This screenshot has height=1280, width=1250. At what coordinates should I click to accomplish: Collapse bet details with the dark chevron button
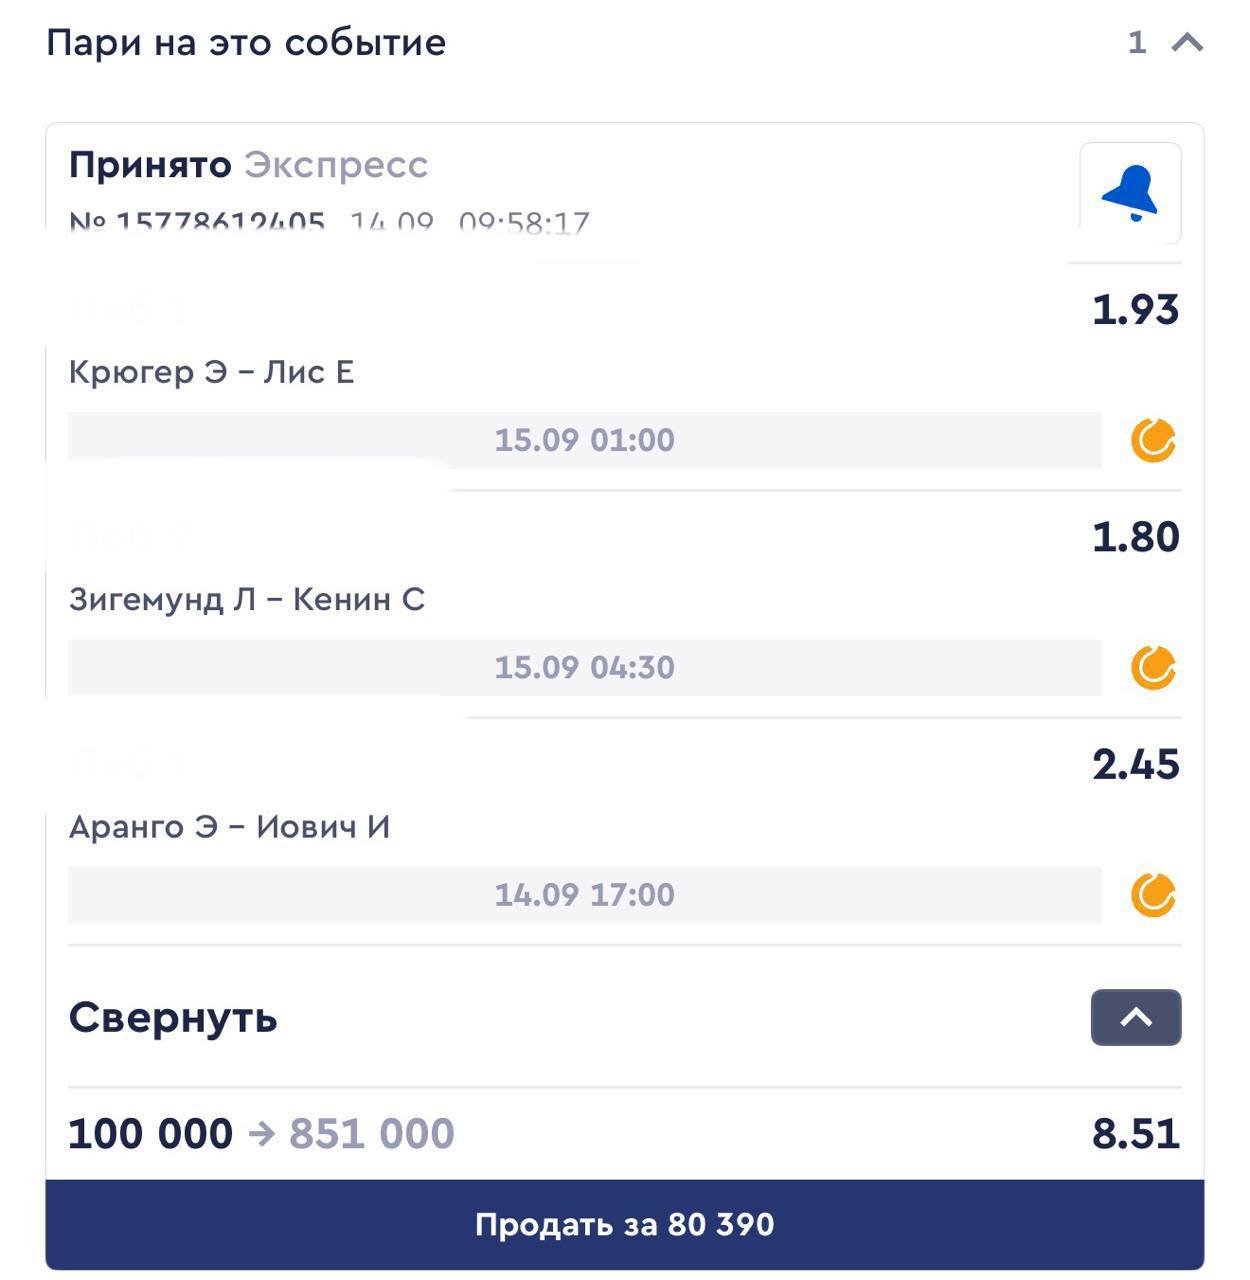[x=1136, y=1017]
